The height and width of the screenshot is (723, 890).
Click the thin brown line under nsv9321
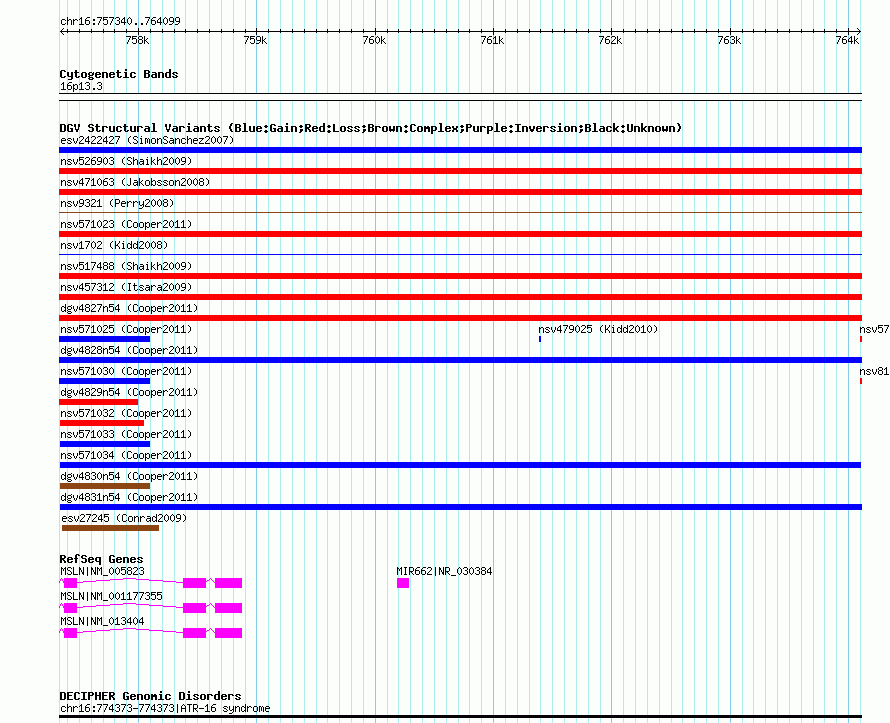click(x=460, y=212)
